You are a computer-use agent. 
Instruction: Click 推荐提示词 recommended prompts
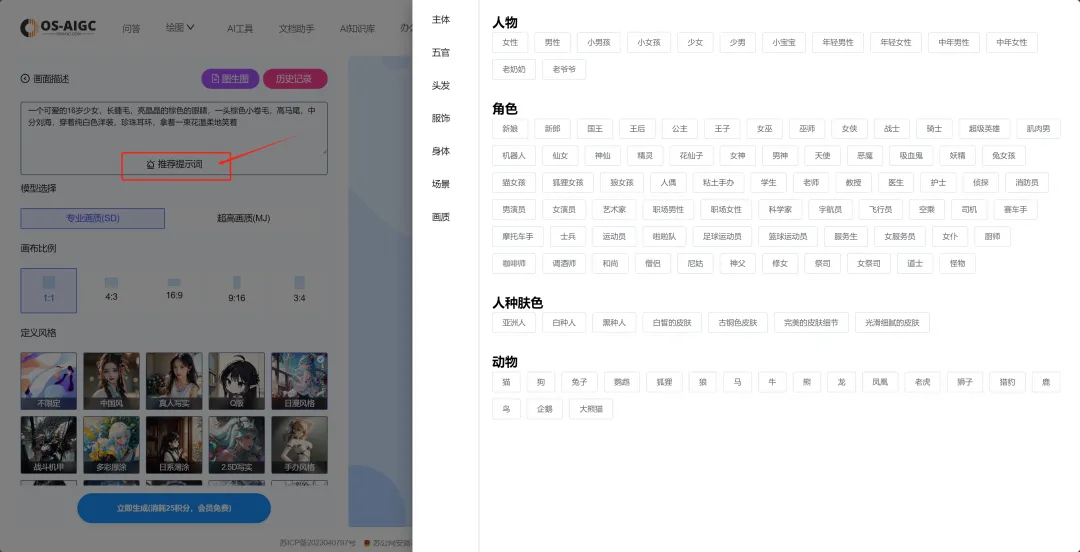pos(175,165)
